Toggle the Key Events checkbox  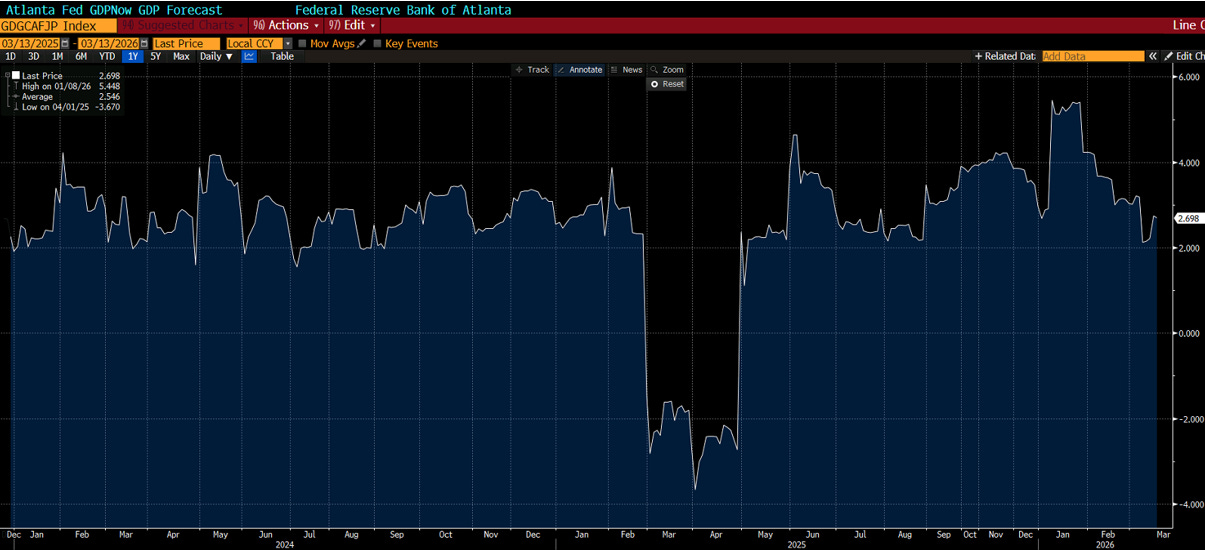tap(377, 43)
